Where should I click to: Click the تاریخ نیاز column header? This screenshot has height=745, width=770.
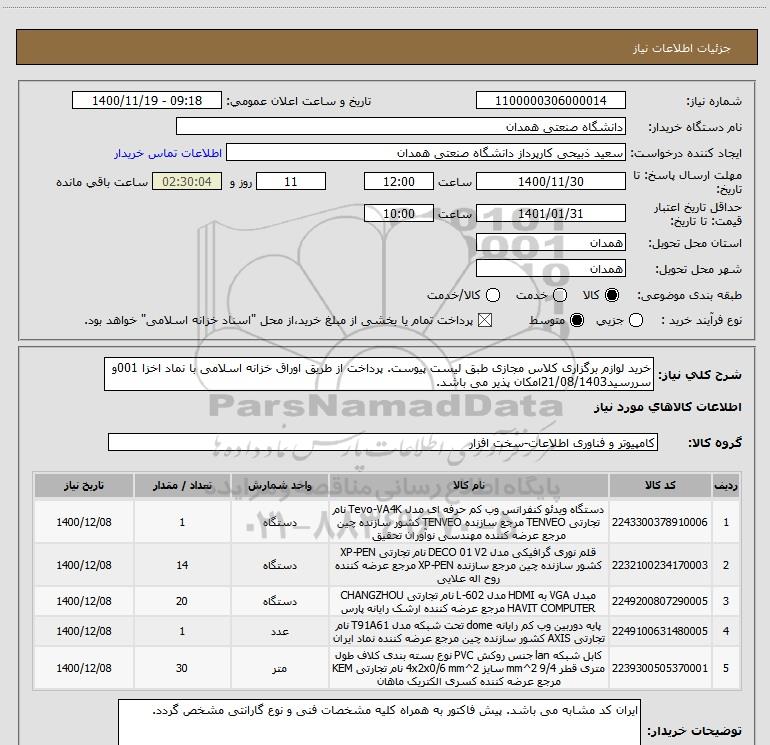point(84,485)
